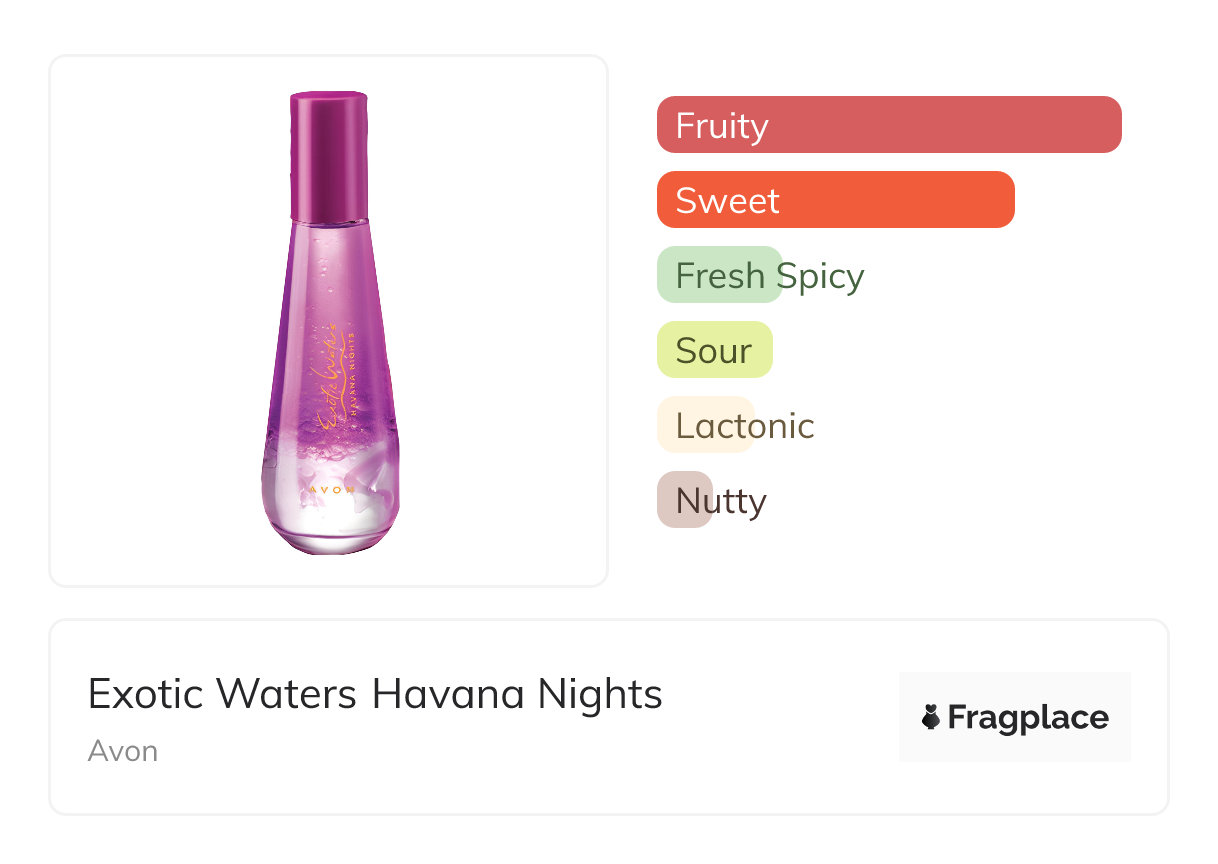Click the brown Nutty accord bar
The image size is (1218, 864).
pos(684,500)
